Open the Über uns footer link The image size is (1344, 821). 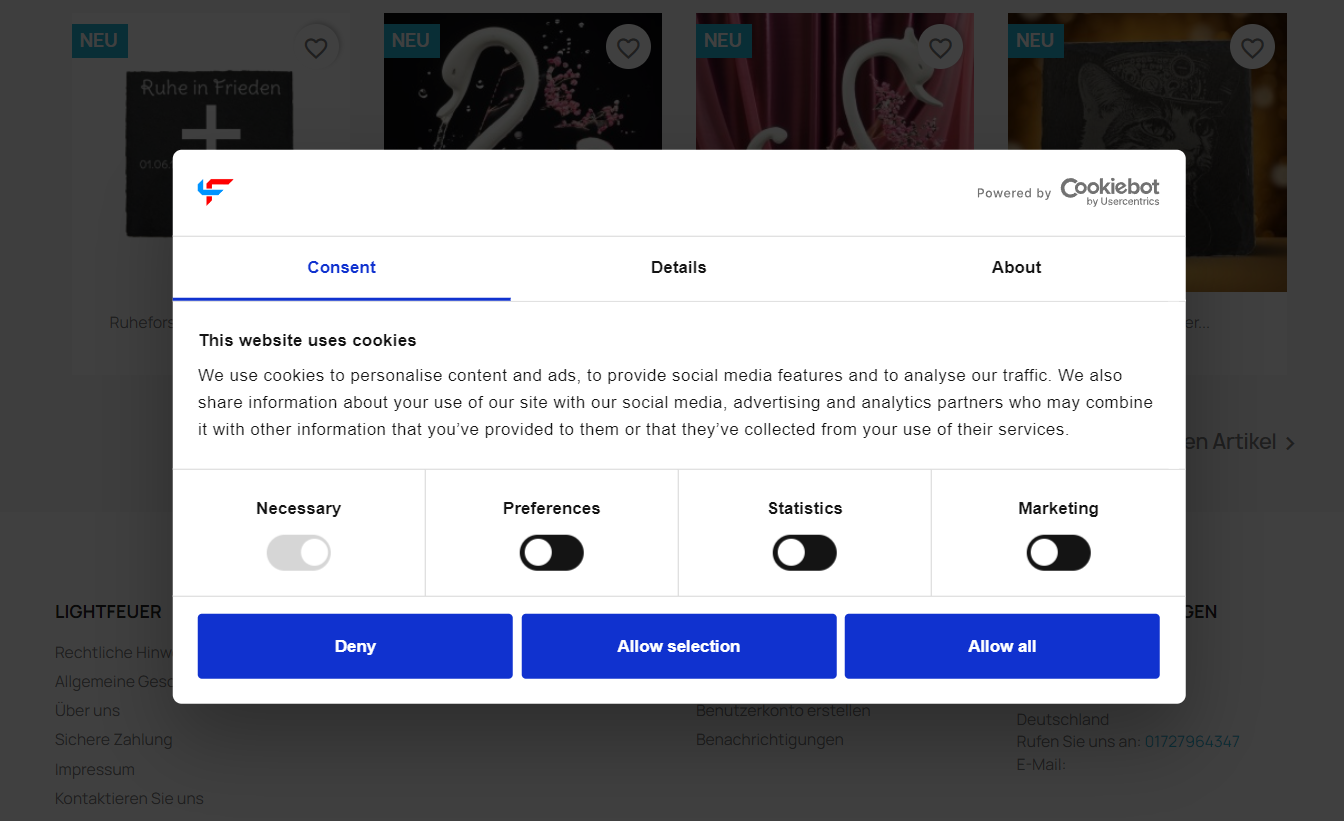click(87, 711)
